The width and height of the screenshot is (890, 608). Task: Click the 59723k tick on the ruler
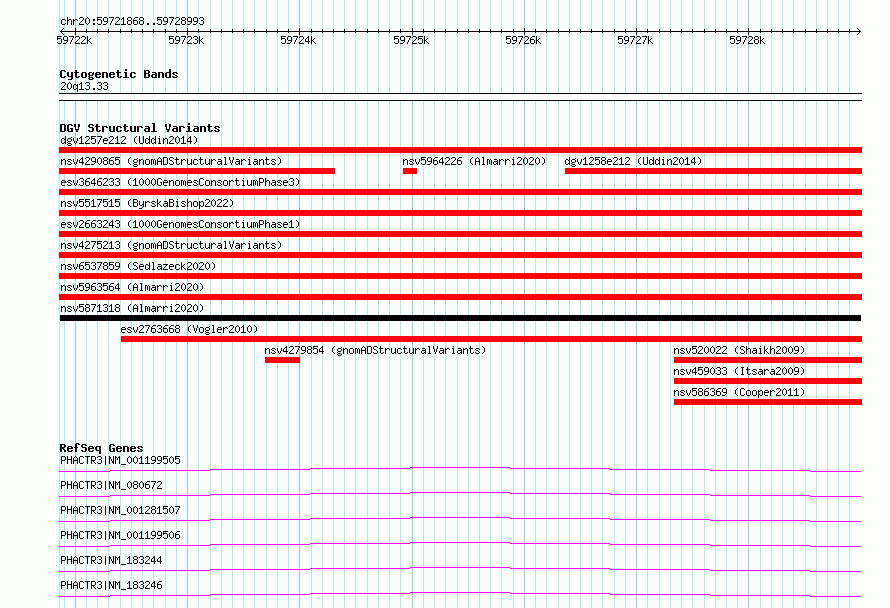(x=186, y=40)
